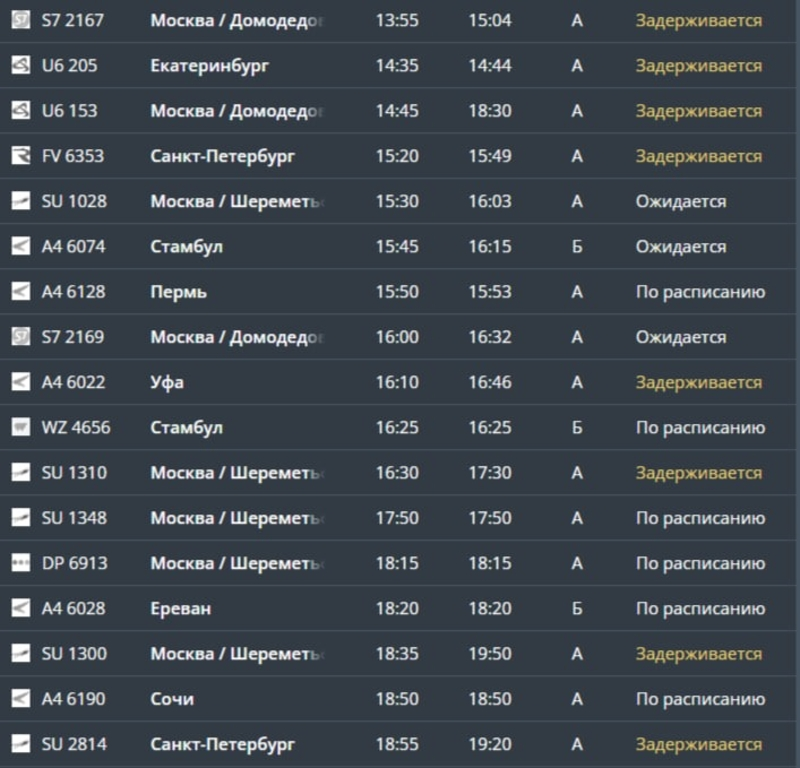Click the S7 airline logo beside flight S7 2167
Viewport: 800px width, 768px height.
pyautogui.click(x=20, y=20)
